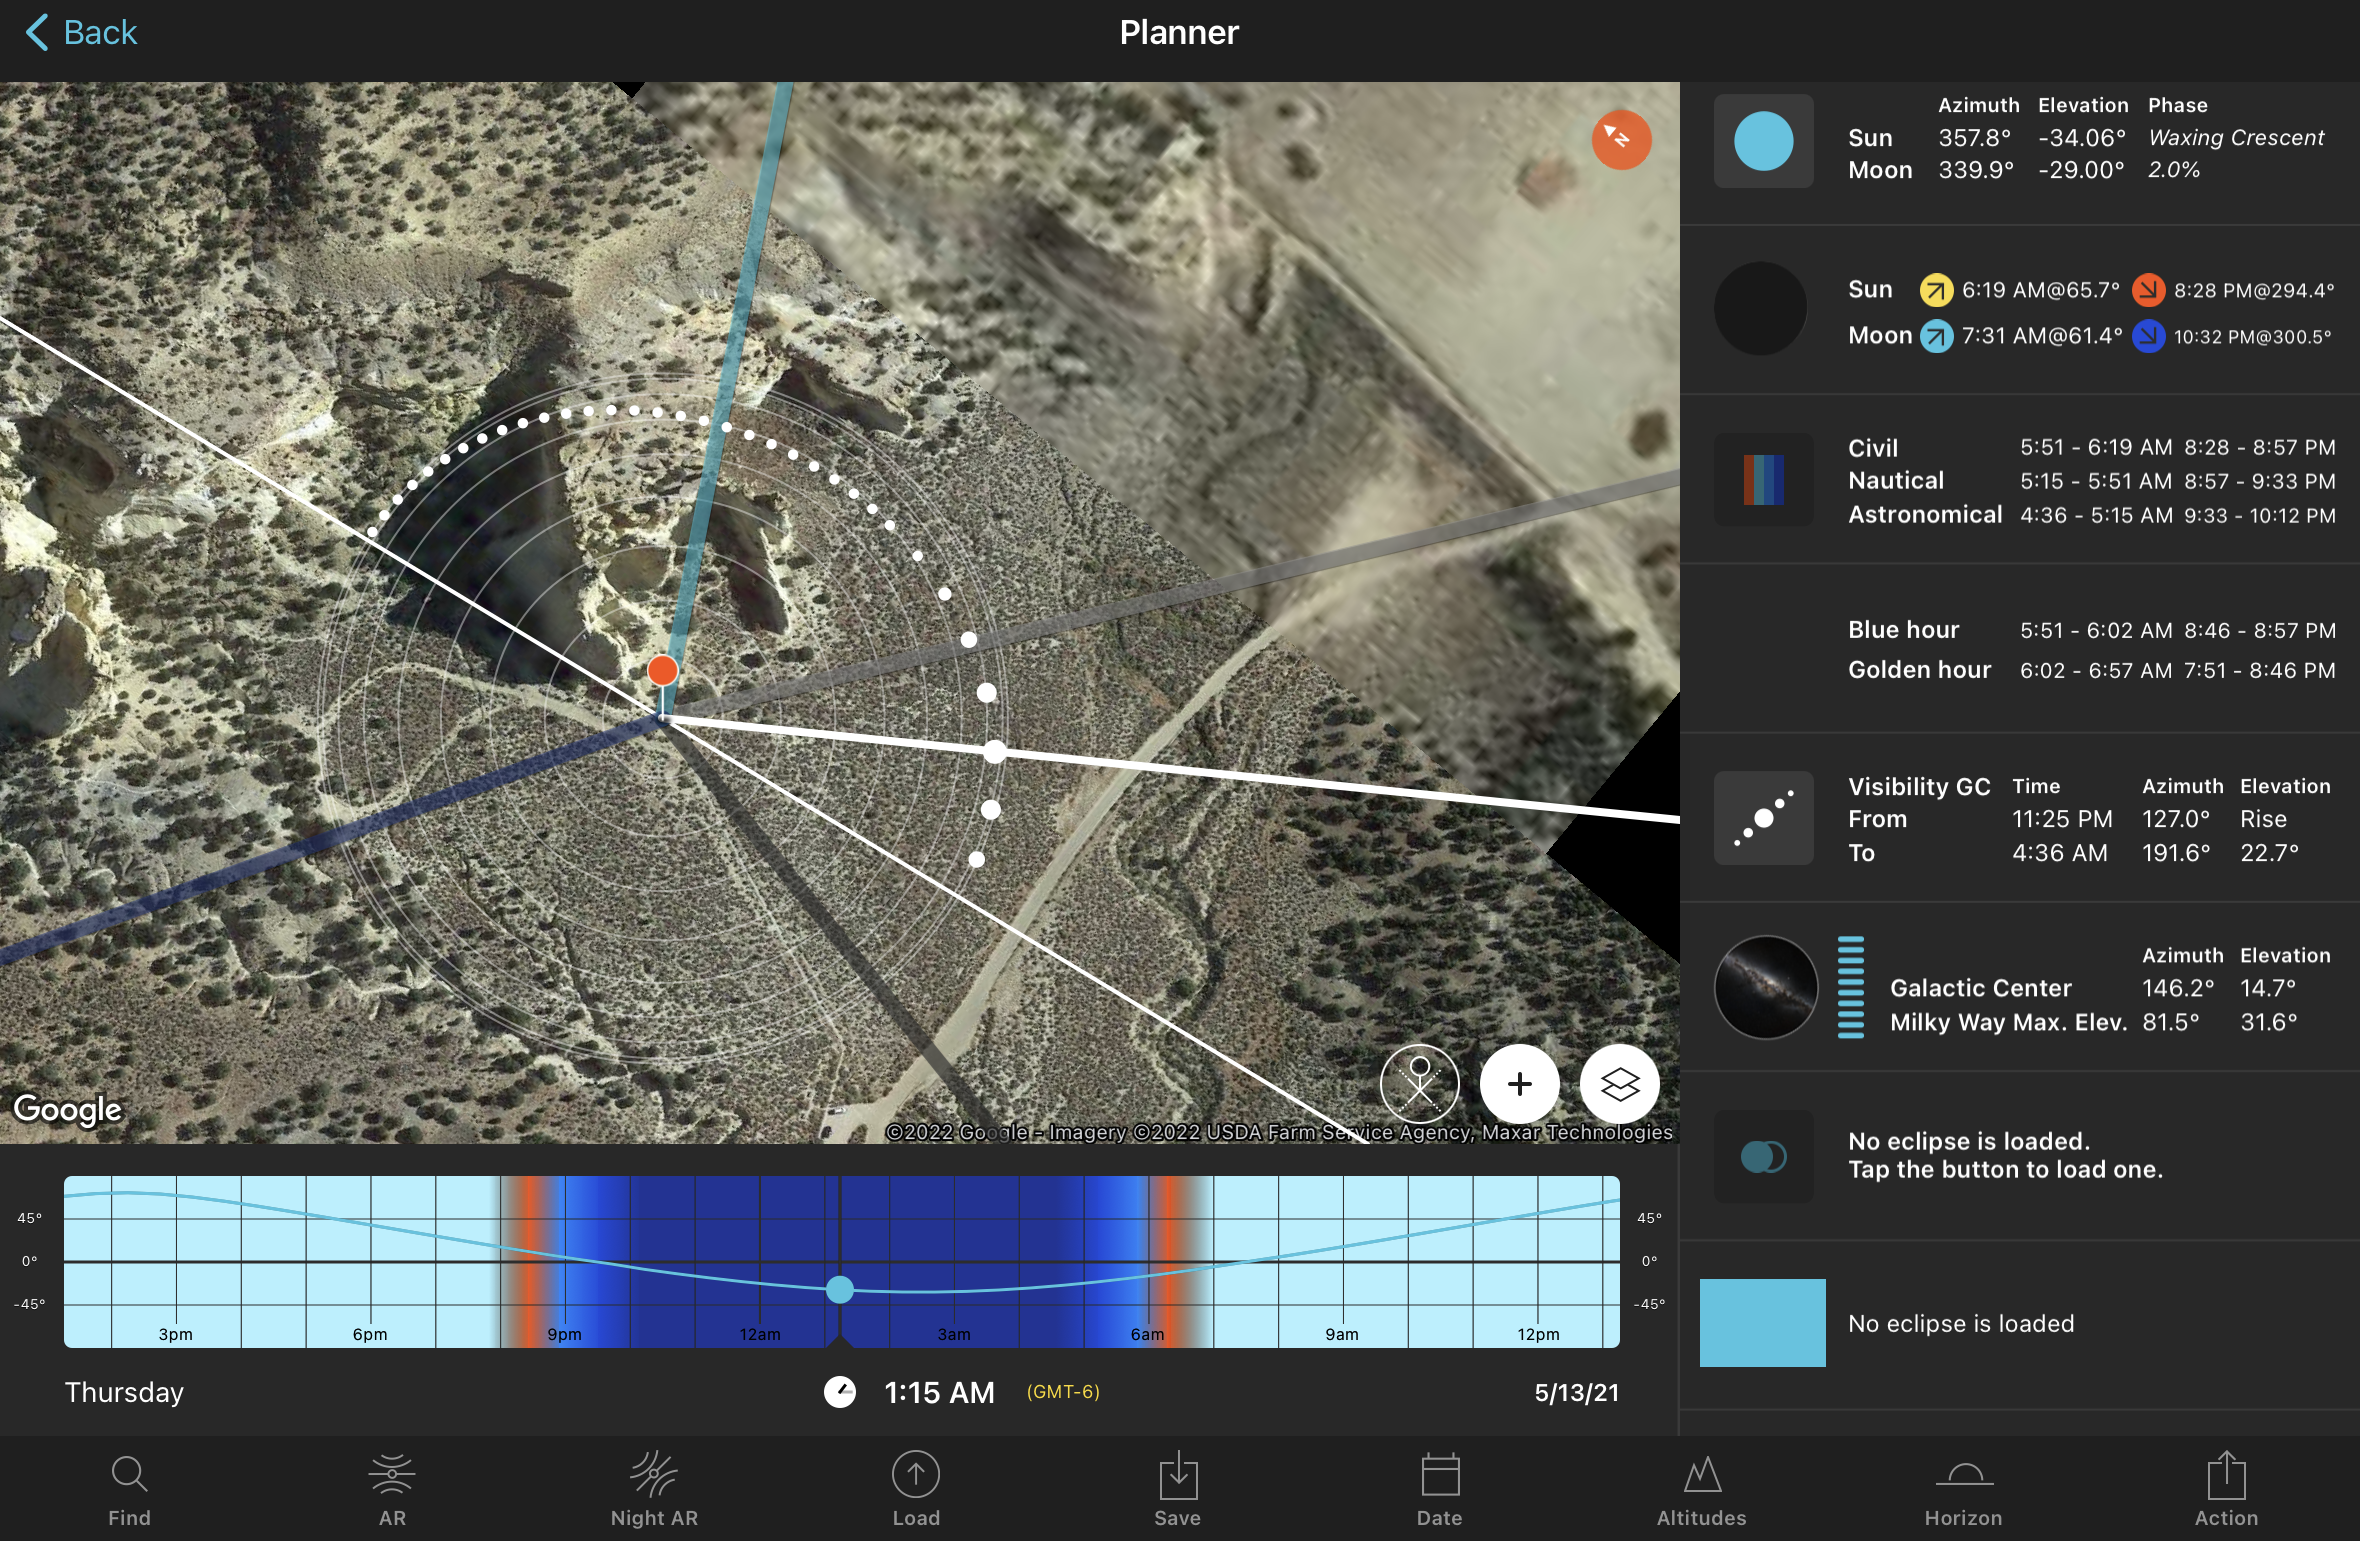Open the Find search tool
2360x1541 pixels.
pos(129,1489)
